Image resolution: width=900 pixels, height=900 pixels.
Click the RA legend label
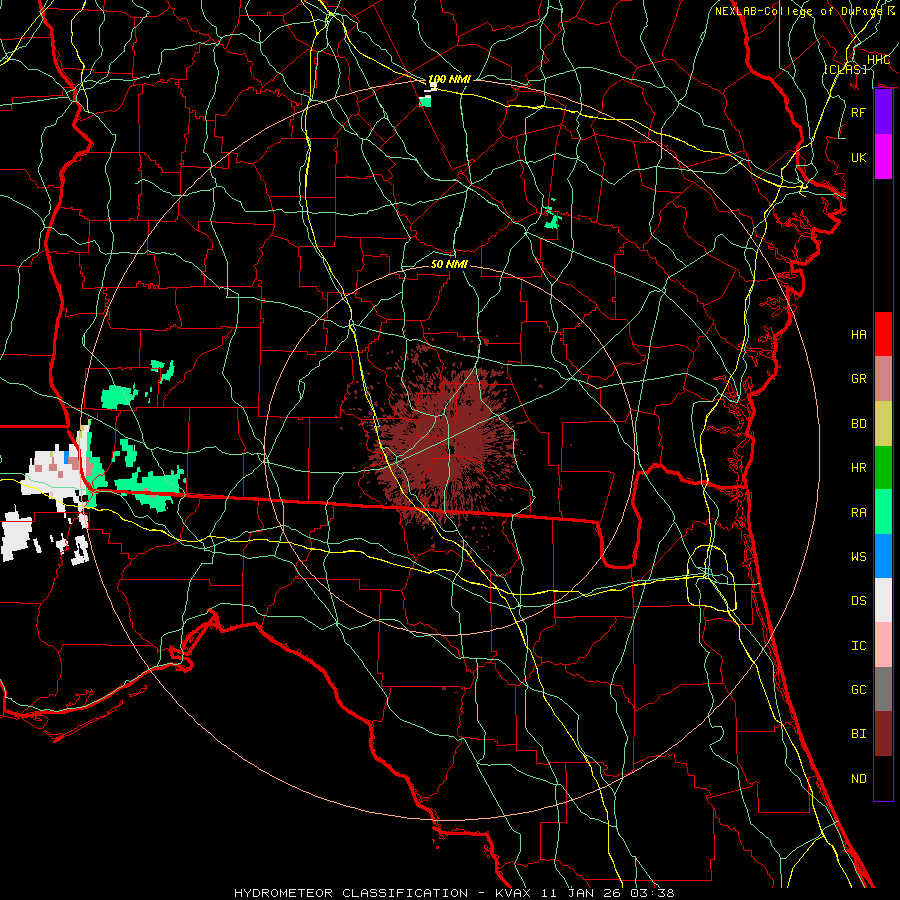pyautogui.click(x=859, y=513)
